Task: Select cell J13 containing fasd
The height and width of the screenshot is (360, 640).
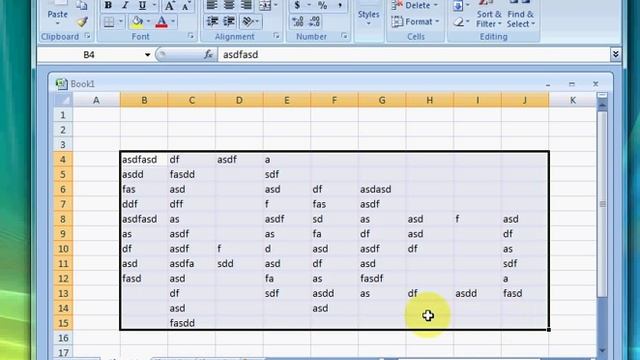Action: point(525,293)
